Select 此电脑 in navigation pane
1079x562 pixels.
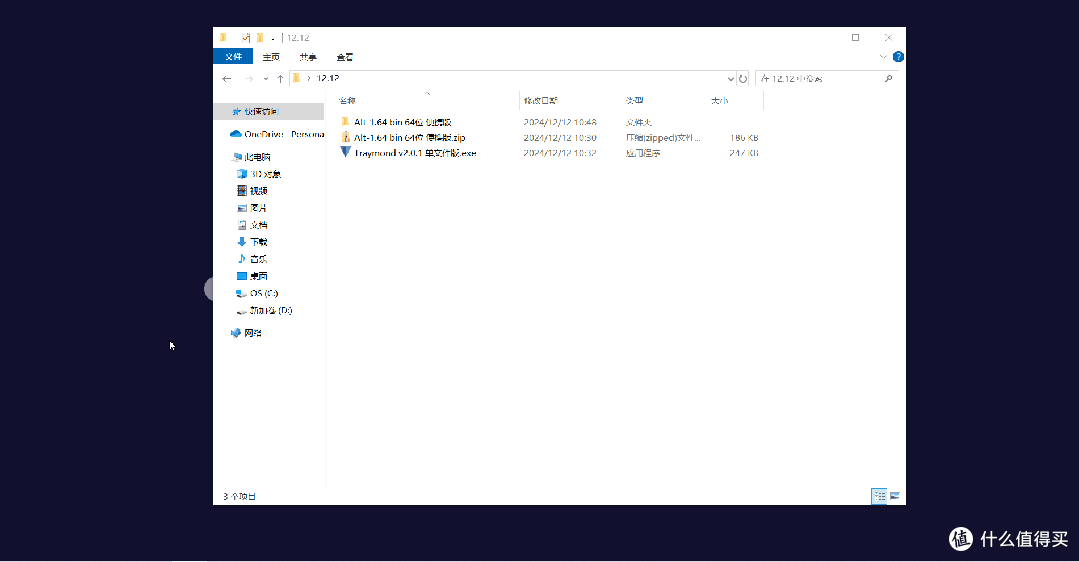tap(251, 157)
